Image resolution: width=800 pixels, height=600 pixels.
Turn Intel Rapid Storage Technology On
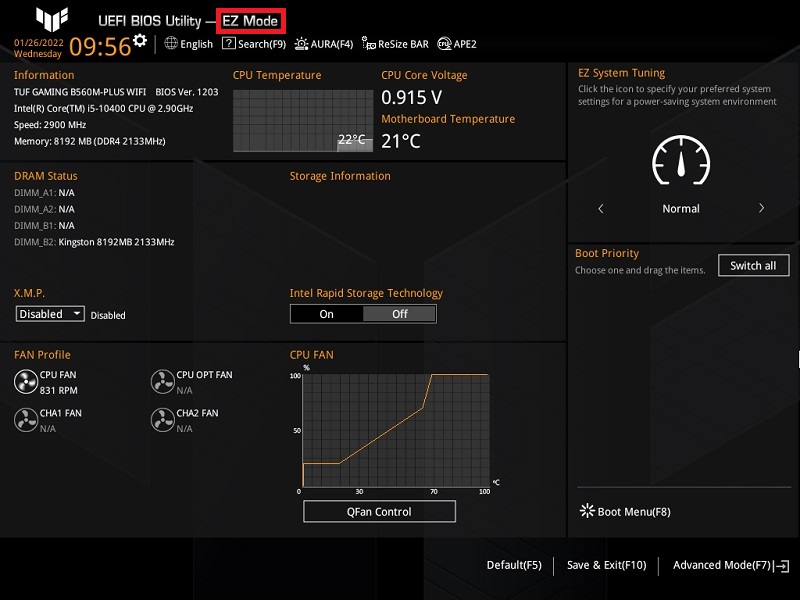tap(326, 314)
